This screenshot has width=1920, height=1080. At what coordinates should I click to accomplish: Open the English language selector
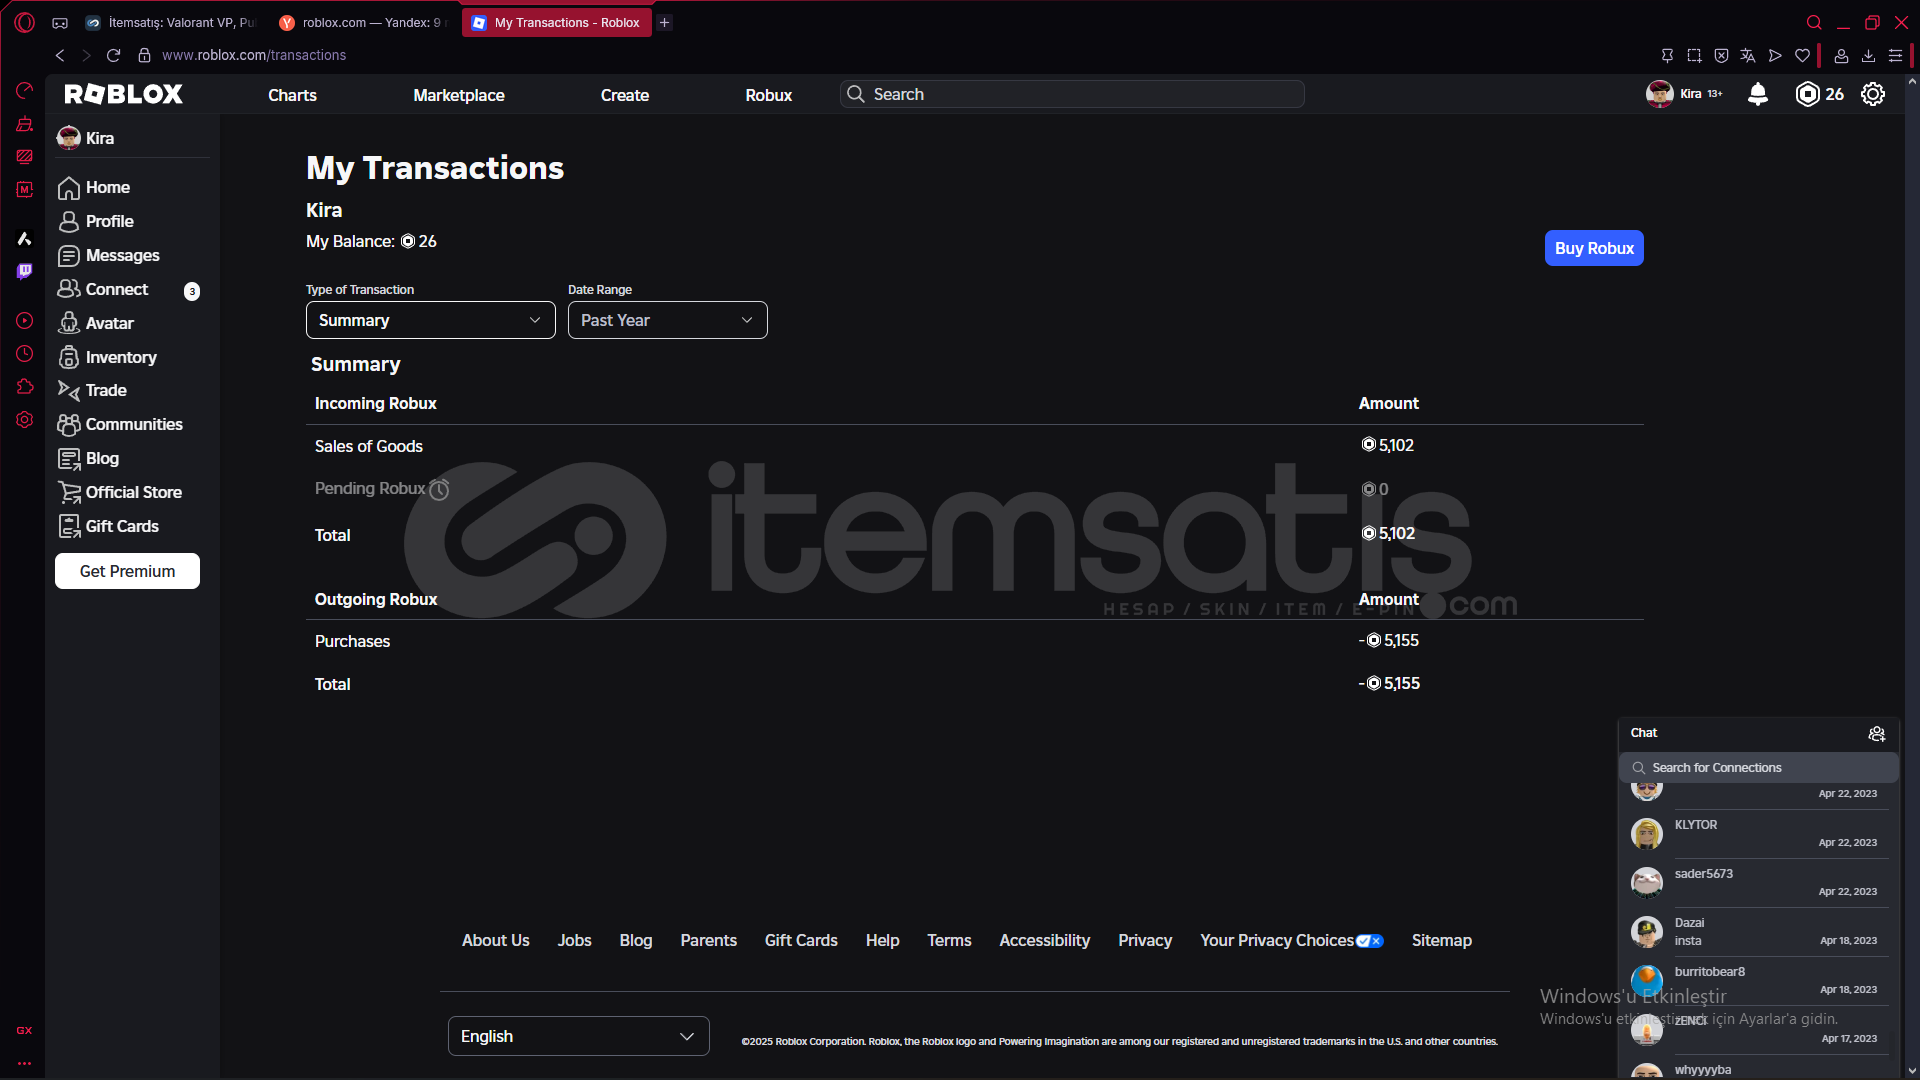tap(578, 1036)
